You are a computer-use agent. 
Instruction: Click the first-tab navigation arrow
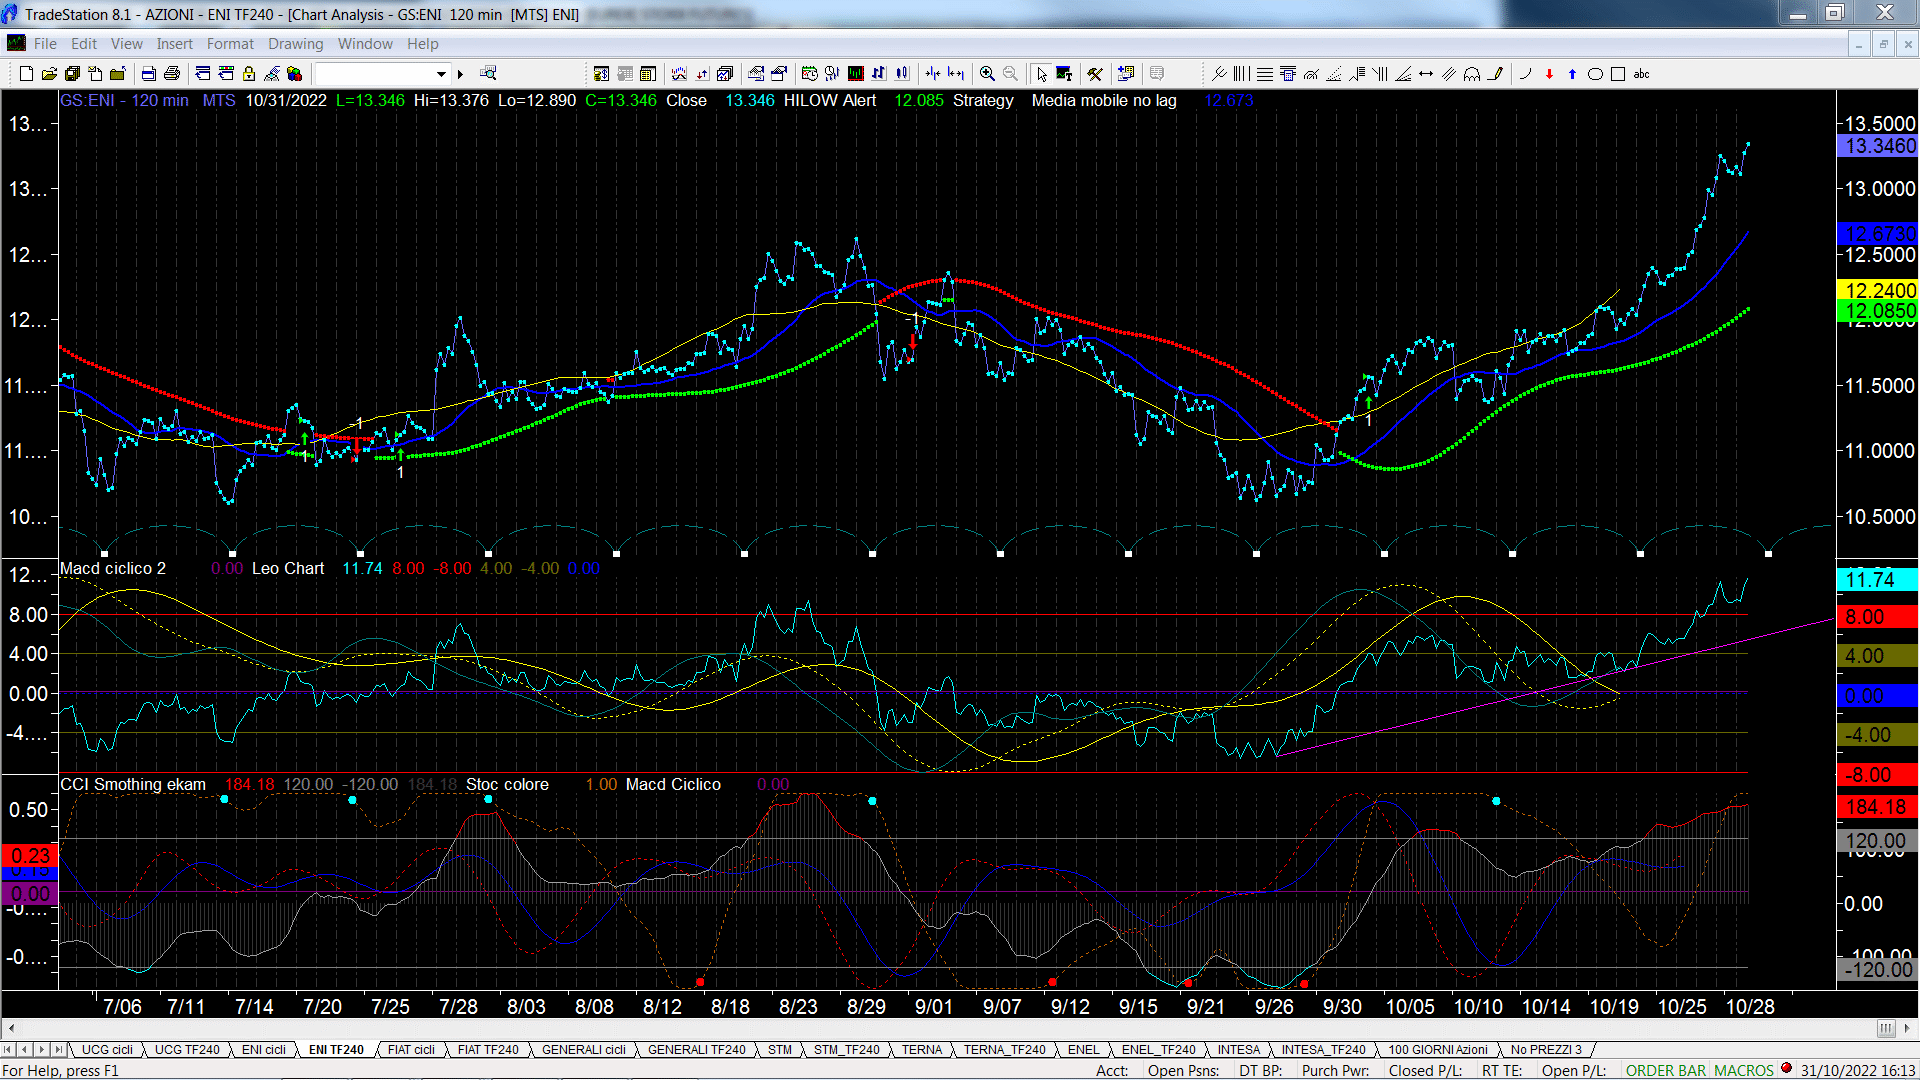[x=9, y=1049]
